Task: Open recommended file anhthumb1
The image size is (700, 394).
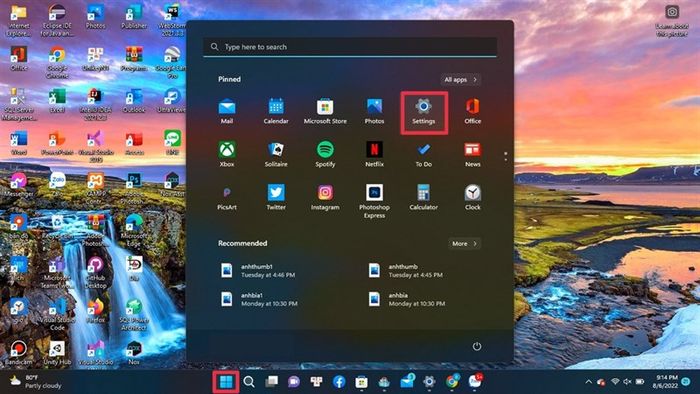Action: tap(258, 270)
